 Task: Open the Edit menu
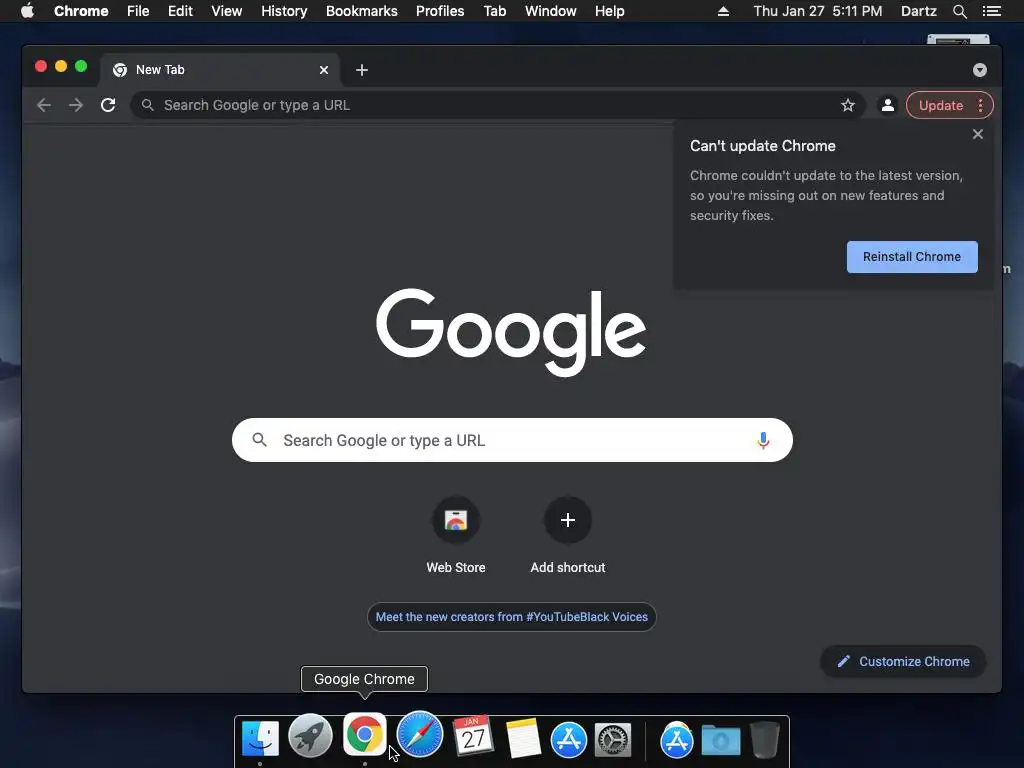coord(180,11)
